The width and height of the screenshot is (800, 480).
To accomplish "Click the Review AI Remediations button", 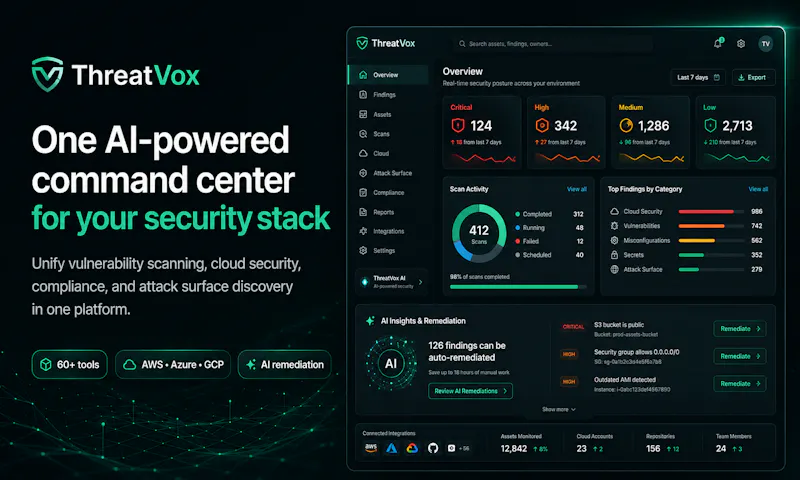I will pyautogui.click(x=470, y=391).
